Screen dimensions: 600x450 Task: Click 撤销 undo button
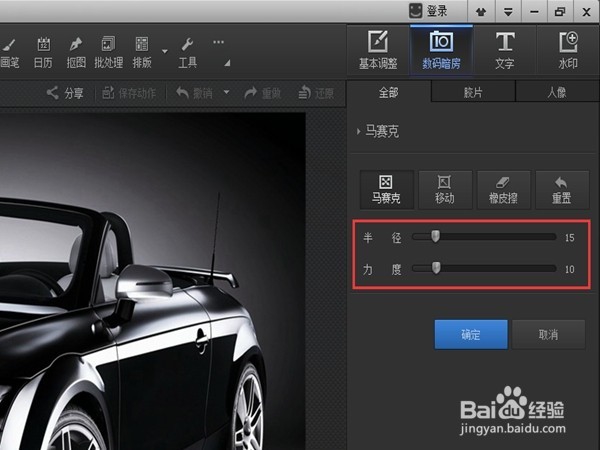pyautogui.click(x=194, y=93)
